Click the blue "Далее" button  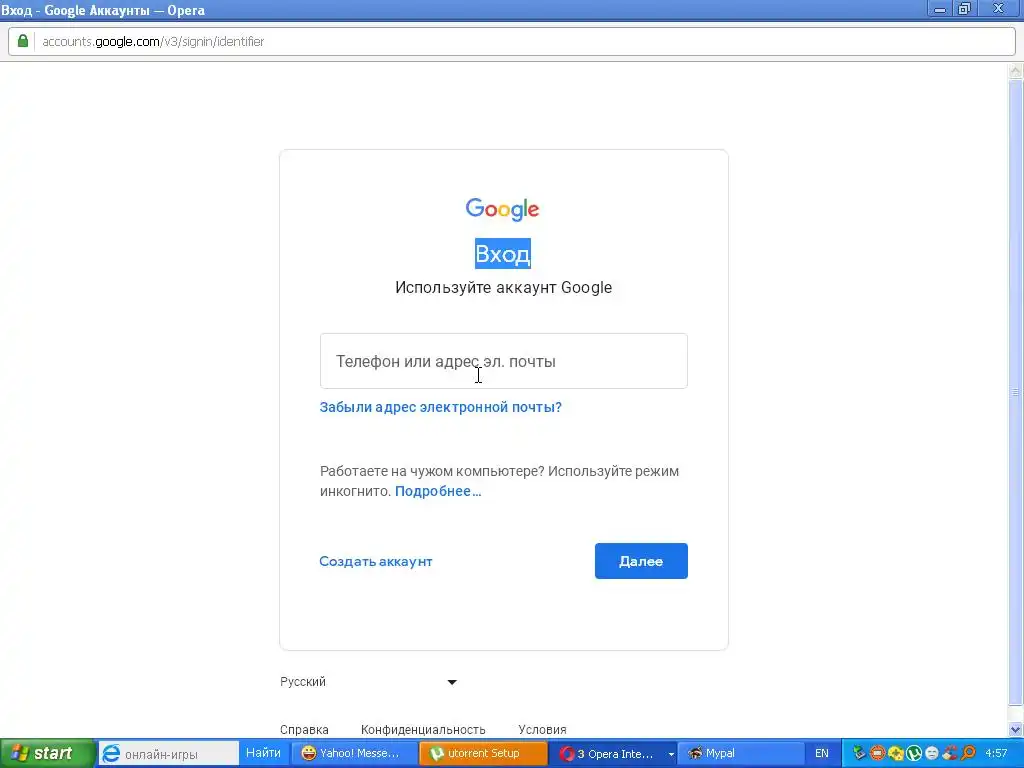click(641, 561)
